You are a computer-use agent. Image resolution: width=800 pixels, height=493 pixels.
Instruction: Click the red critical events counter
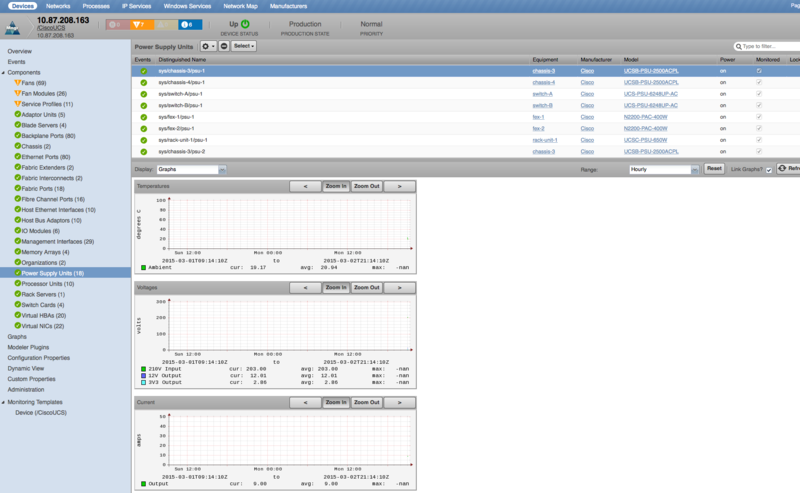coord(117,24)
